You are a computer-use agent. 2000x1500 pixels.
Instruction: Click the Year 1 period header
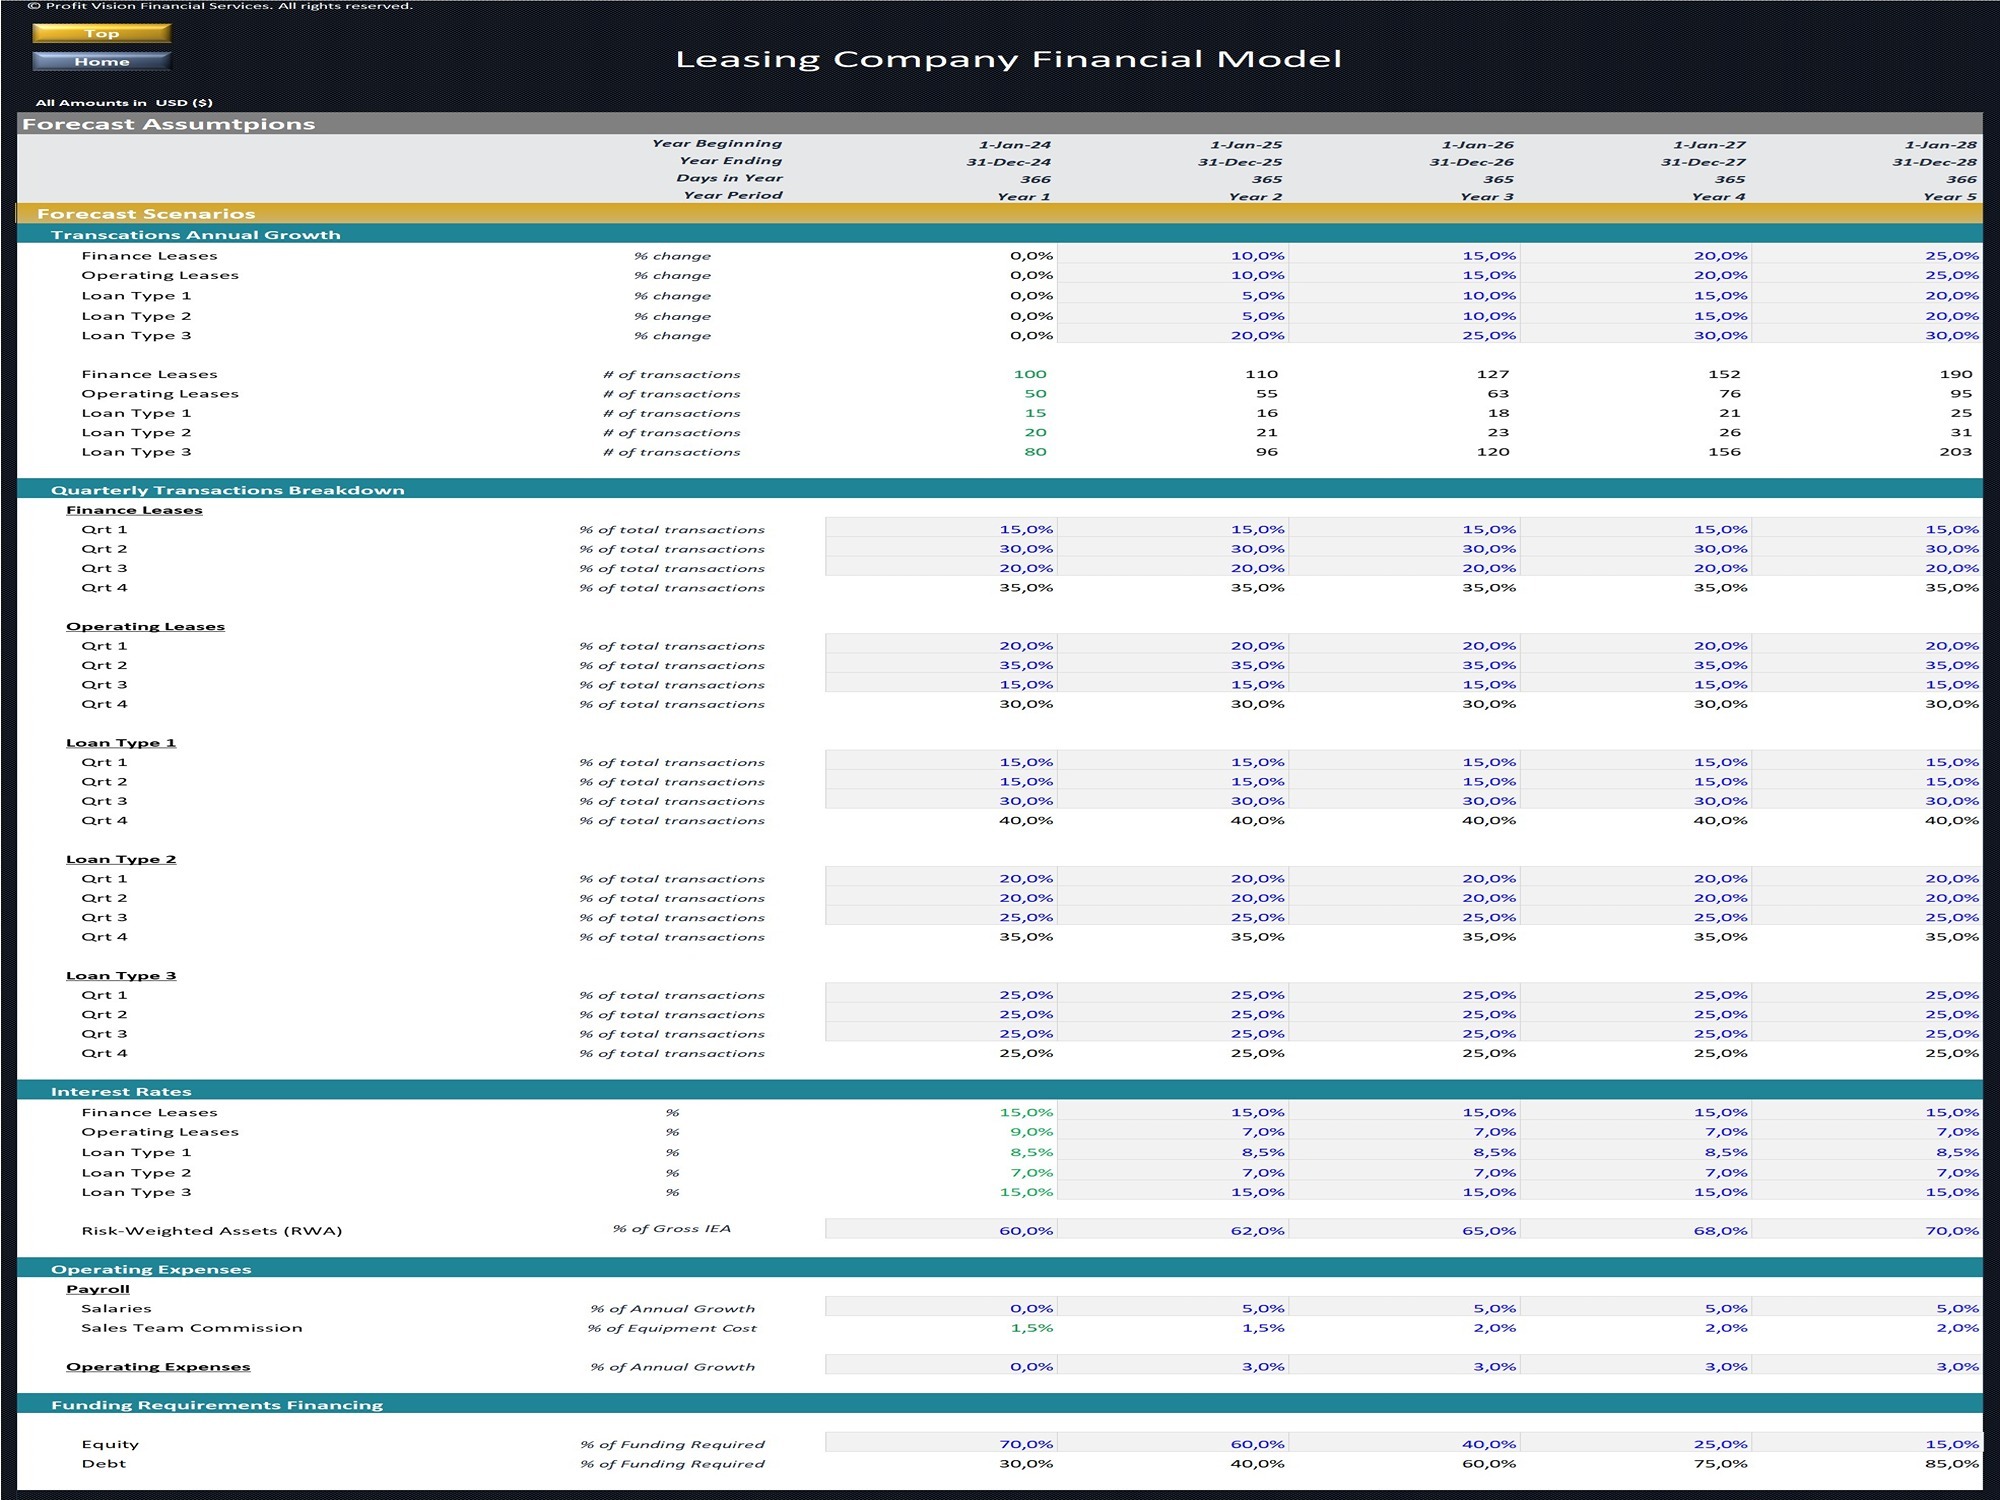pos(1024,197)
